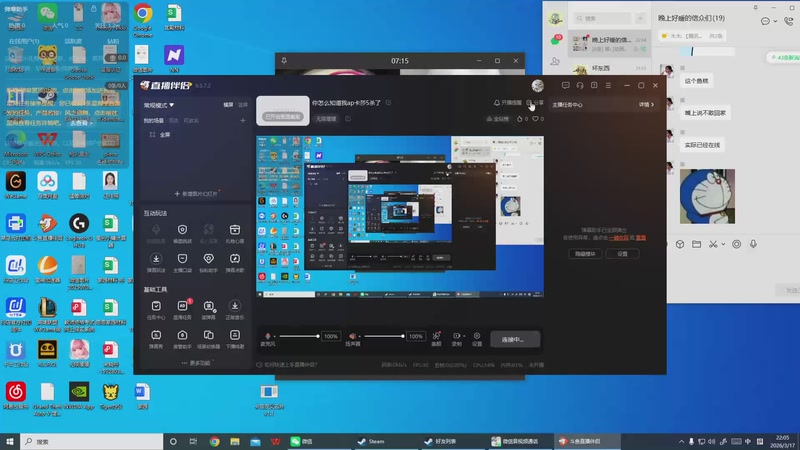
Task: Expand the WeChat chat-bubble dropdown
Action: click(x=775, y=21)
